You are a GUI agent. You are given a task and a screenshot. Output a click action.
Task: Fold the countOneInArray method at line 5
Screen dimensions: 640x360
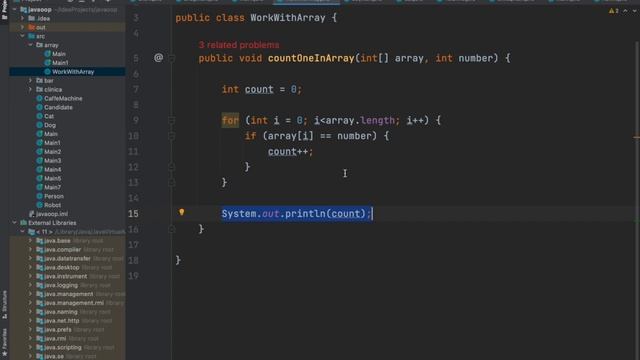172,58
